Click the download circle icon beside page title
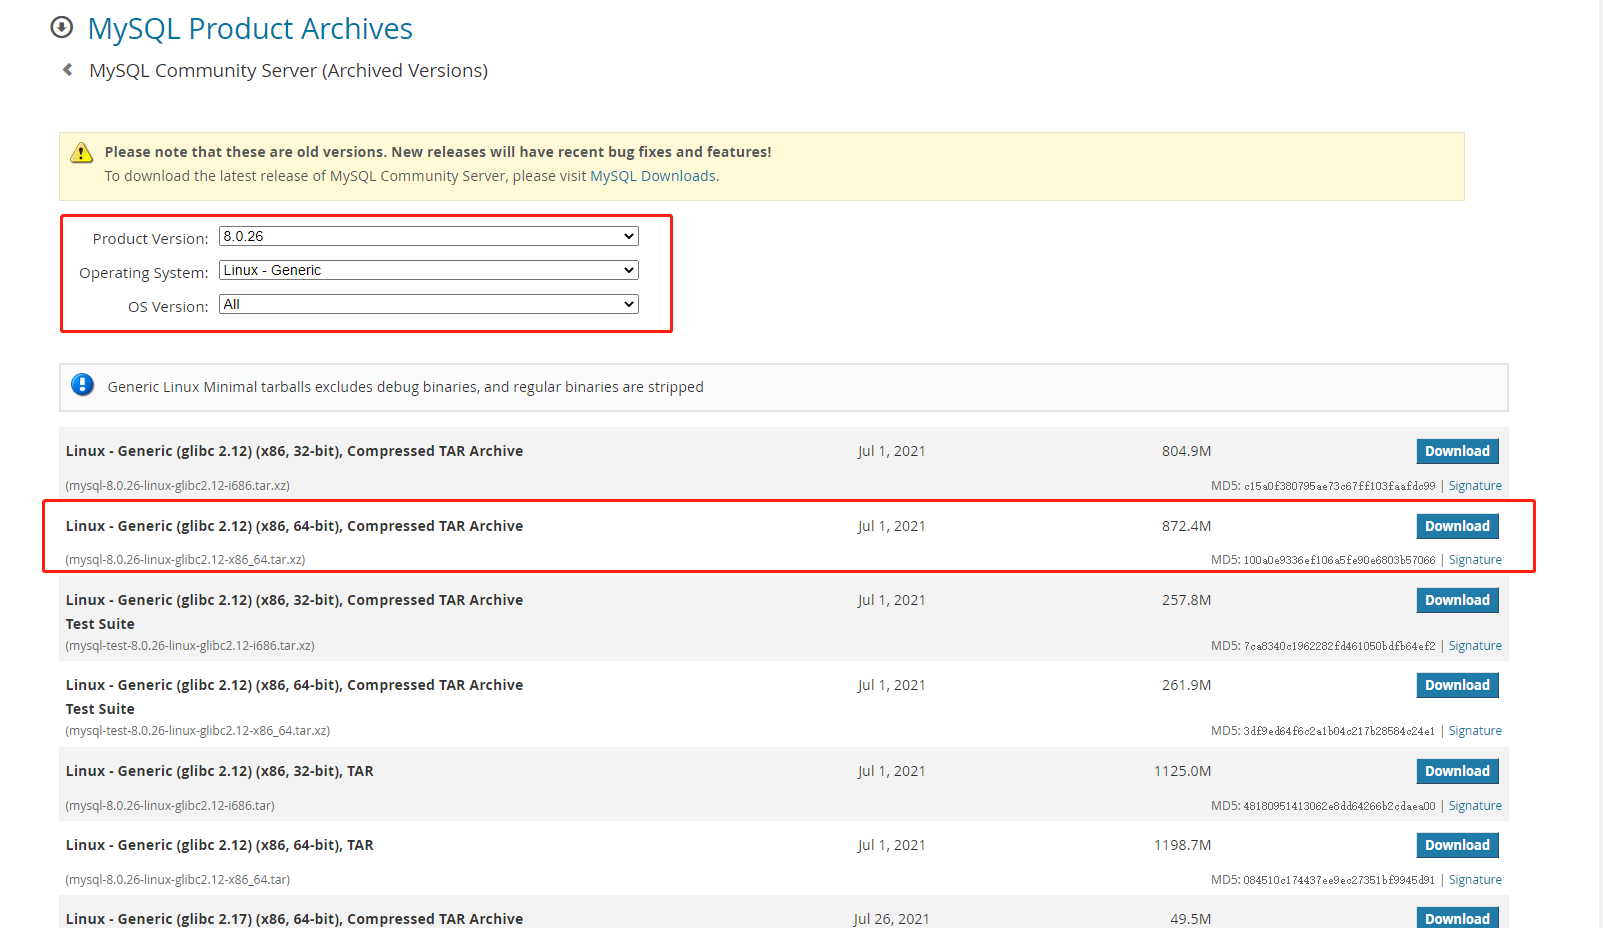The image size is (1603, 928). coord(62,27)
